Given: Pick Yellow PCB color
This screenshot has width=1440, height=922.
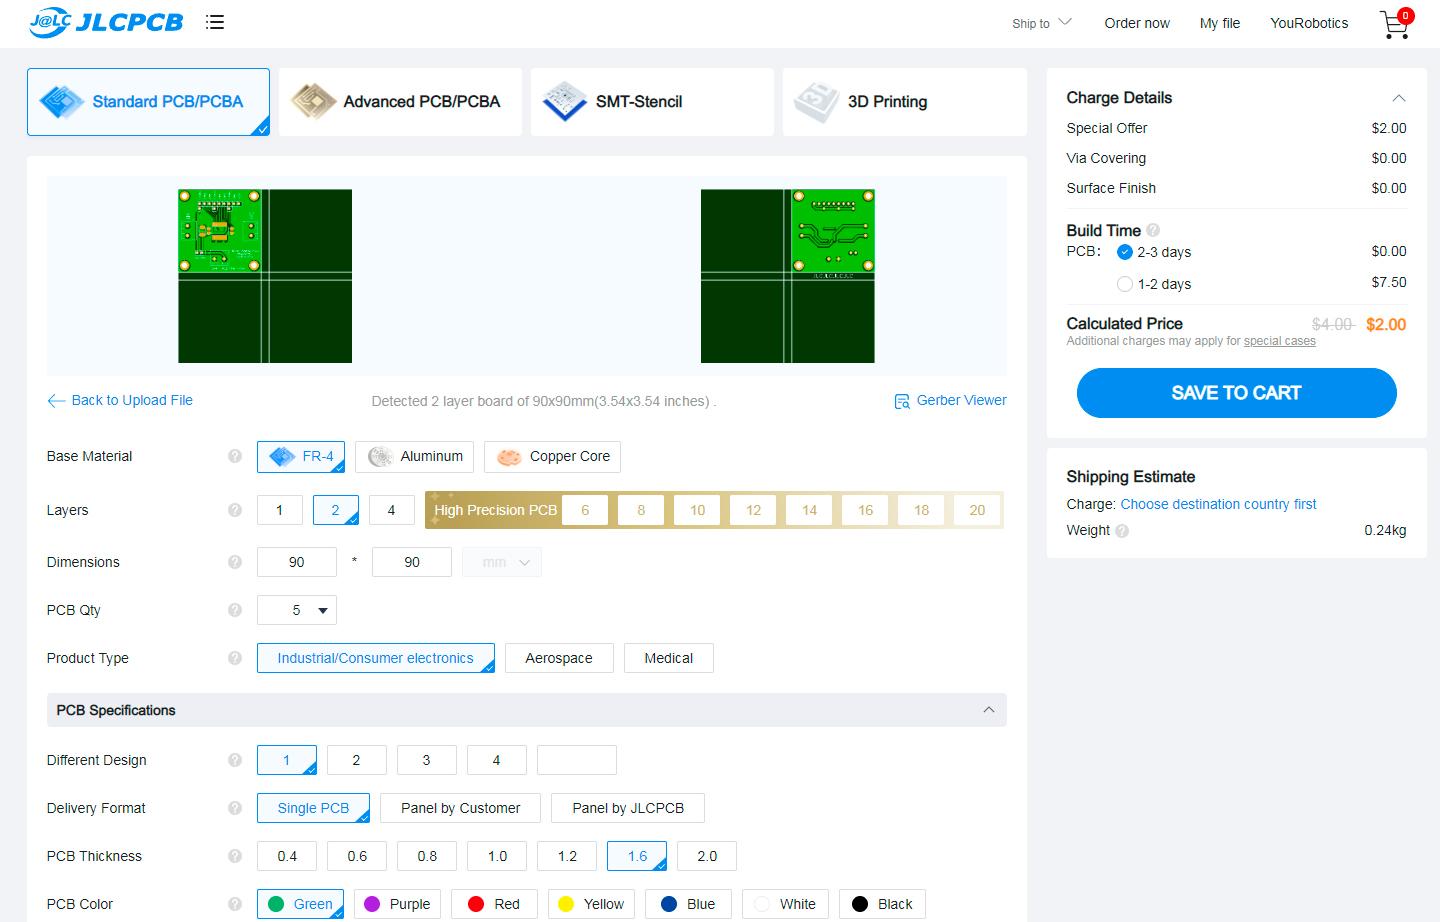Looking at the screenshot, I should point(591,904).
